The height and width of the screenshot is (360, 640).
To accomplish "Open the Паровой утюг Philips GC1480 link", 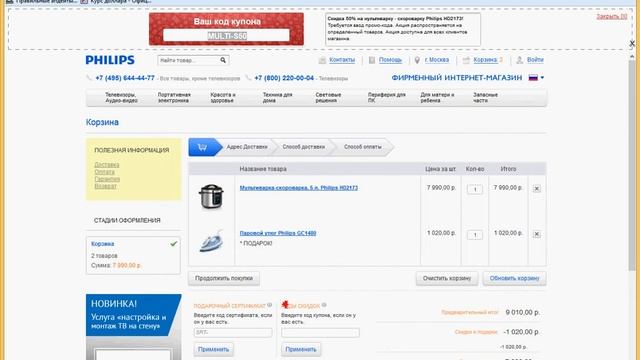I will (x=278, y=233).
